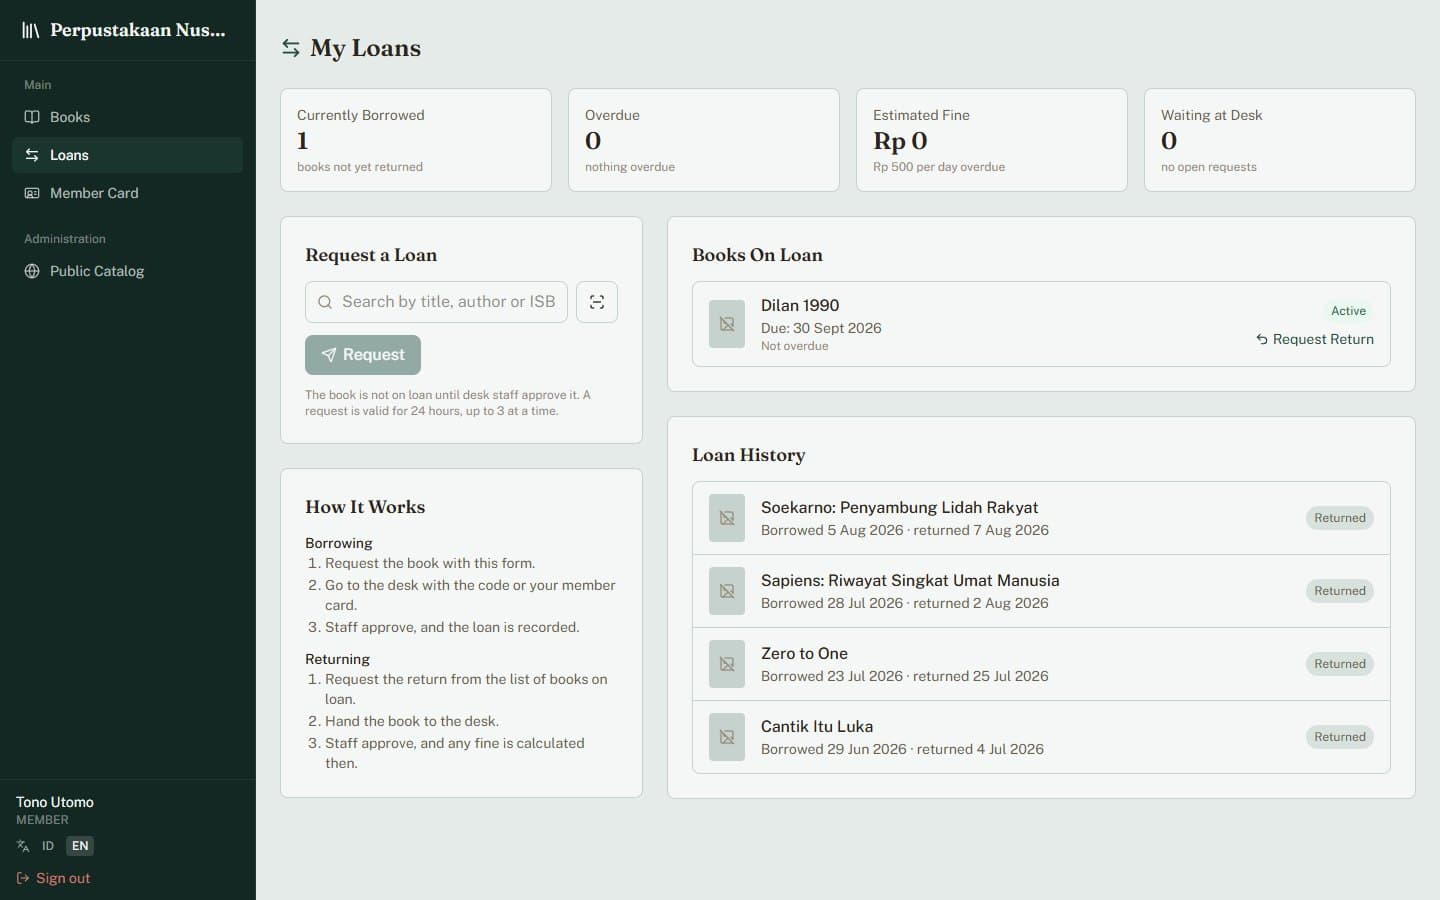Click the Sign out door-arrow icon
The height and width of the screenshot is (900, 1440).
click(x=23, y=878)
